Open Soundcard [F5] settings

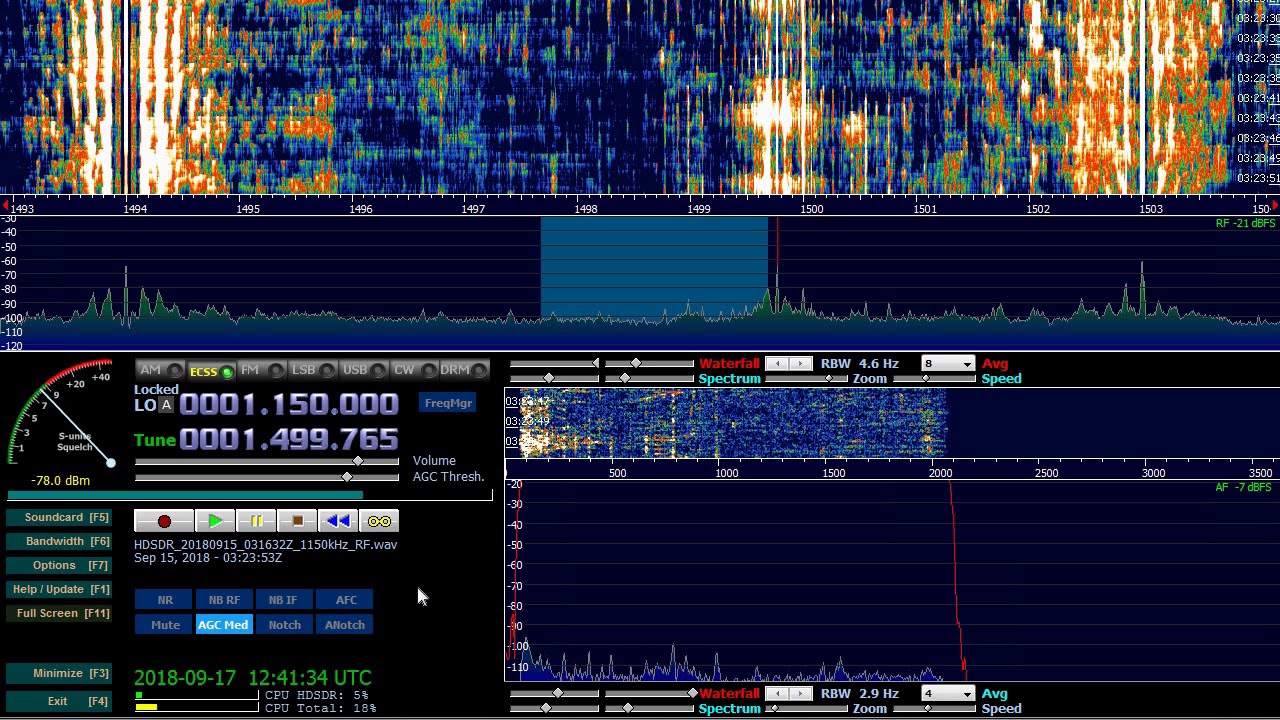(x=61, y=517)
